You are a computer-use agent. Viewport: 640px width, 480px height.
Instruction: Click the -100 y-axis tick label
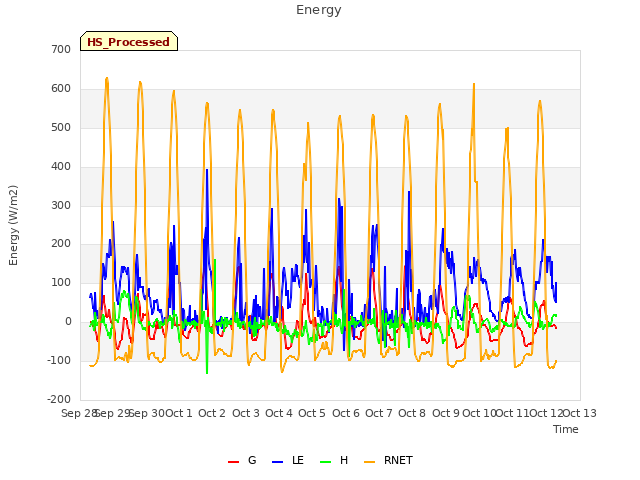pos(59,360)
